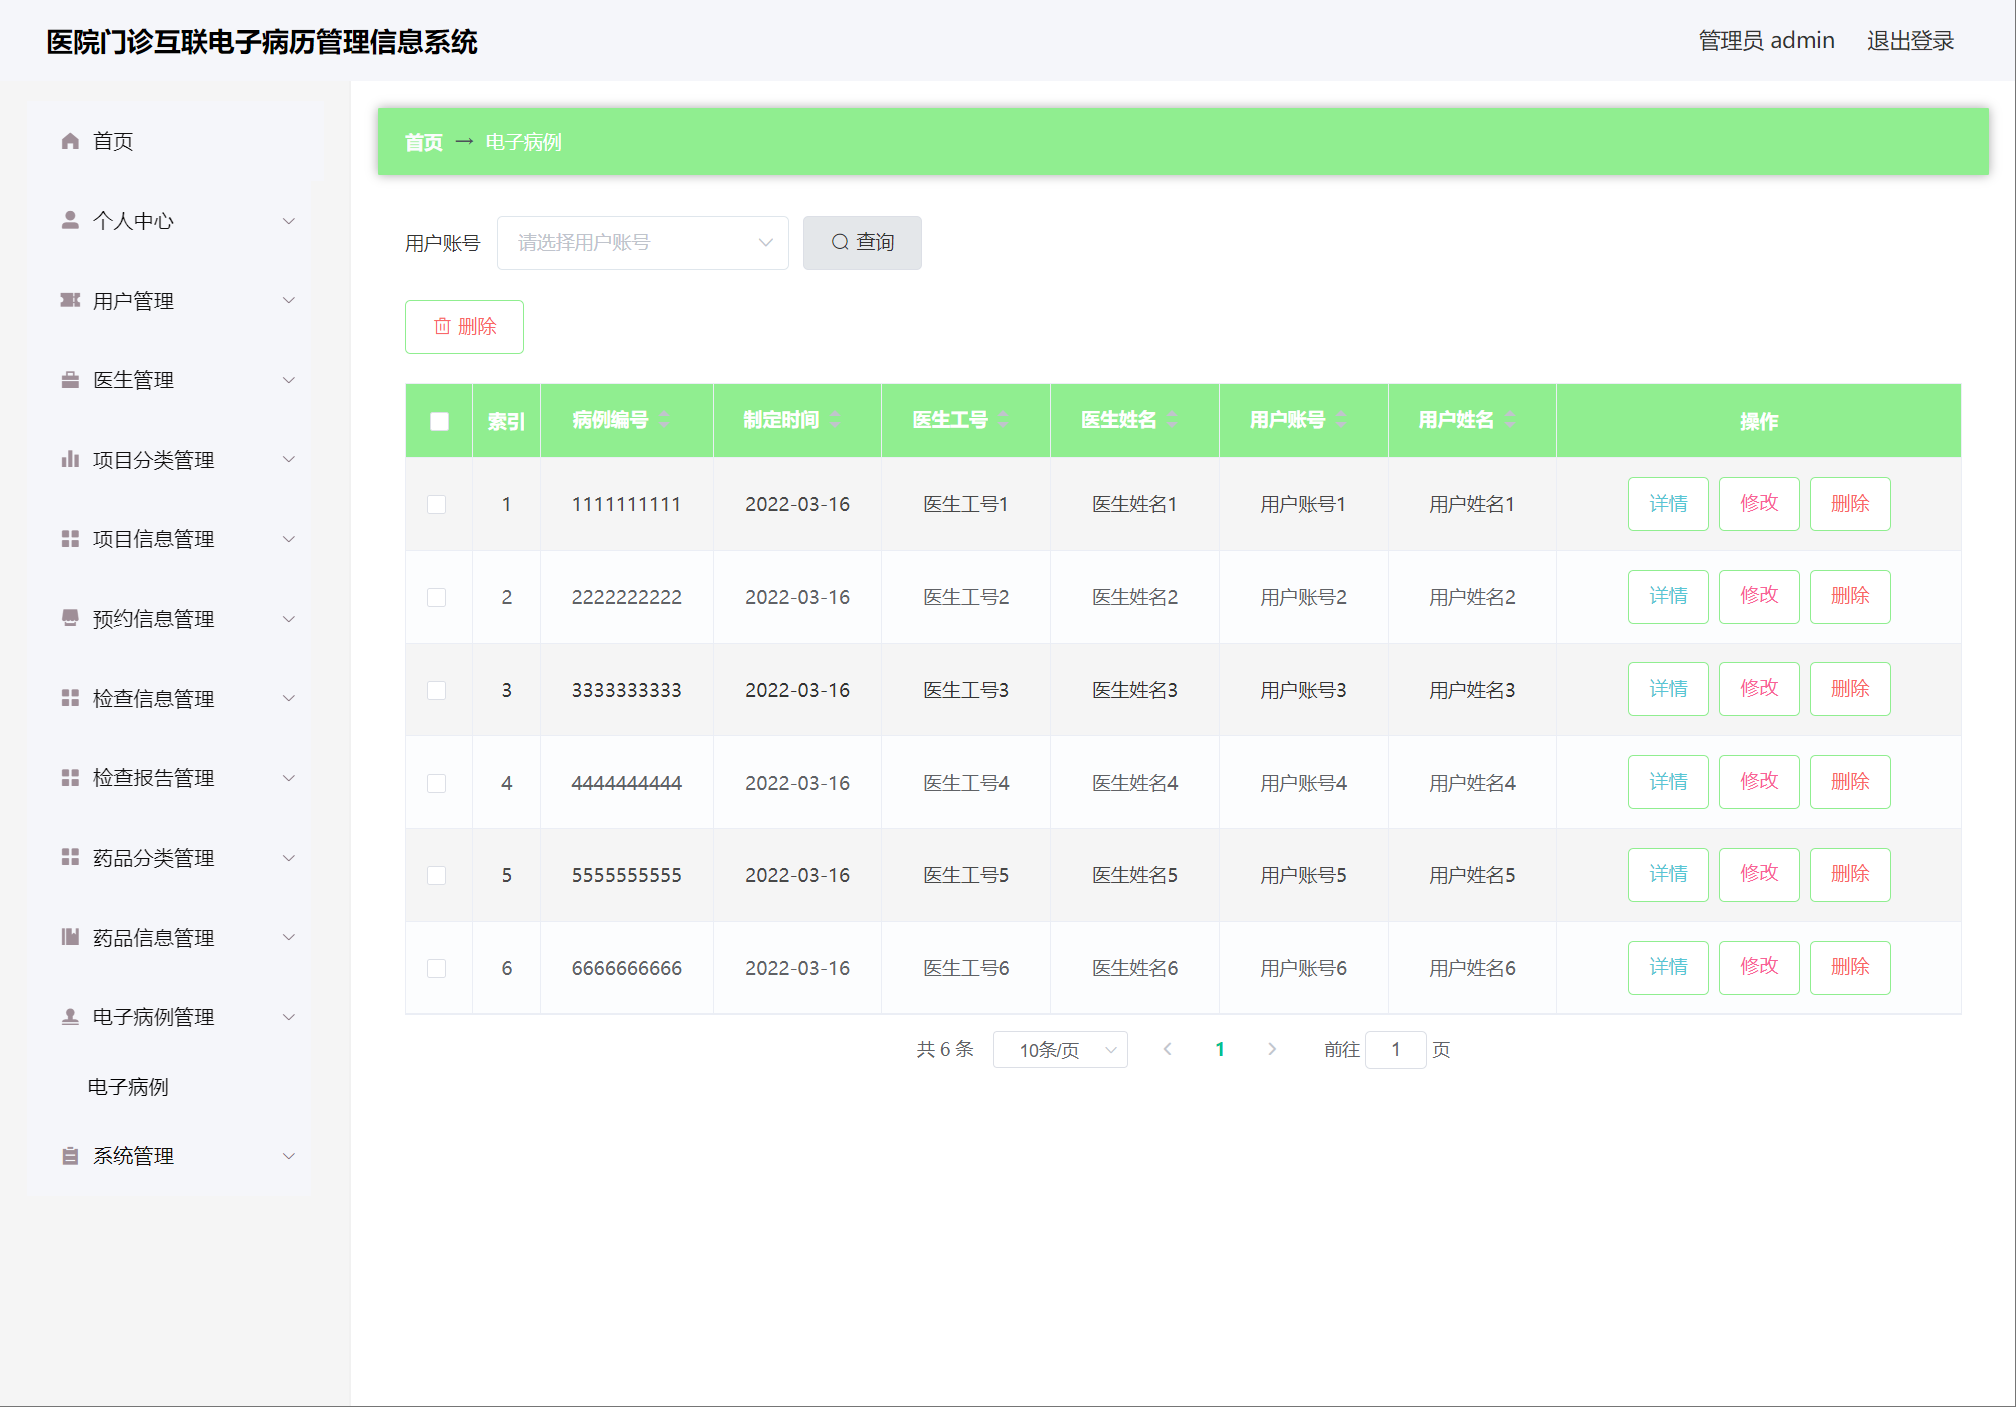Click sort arrows on 病例编号 column

[x=664, y=420]
